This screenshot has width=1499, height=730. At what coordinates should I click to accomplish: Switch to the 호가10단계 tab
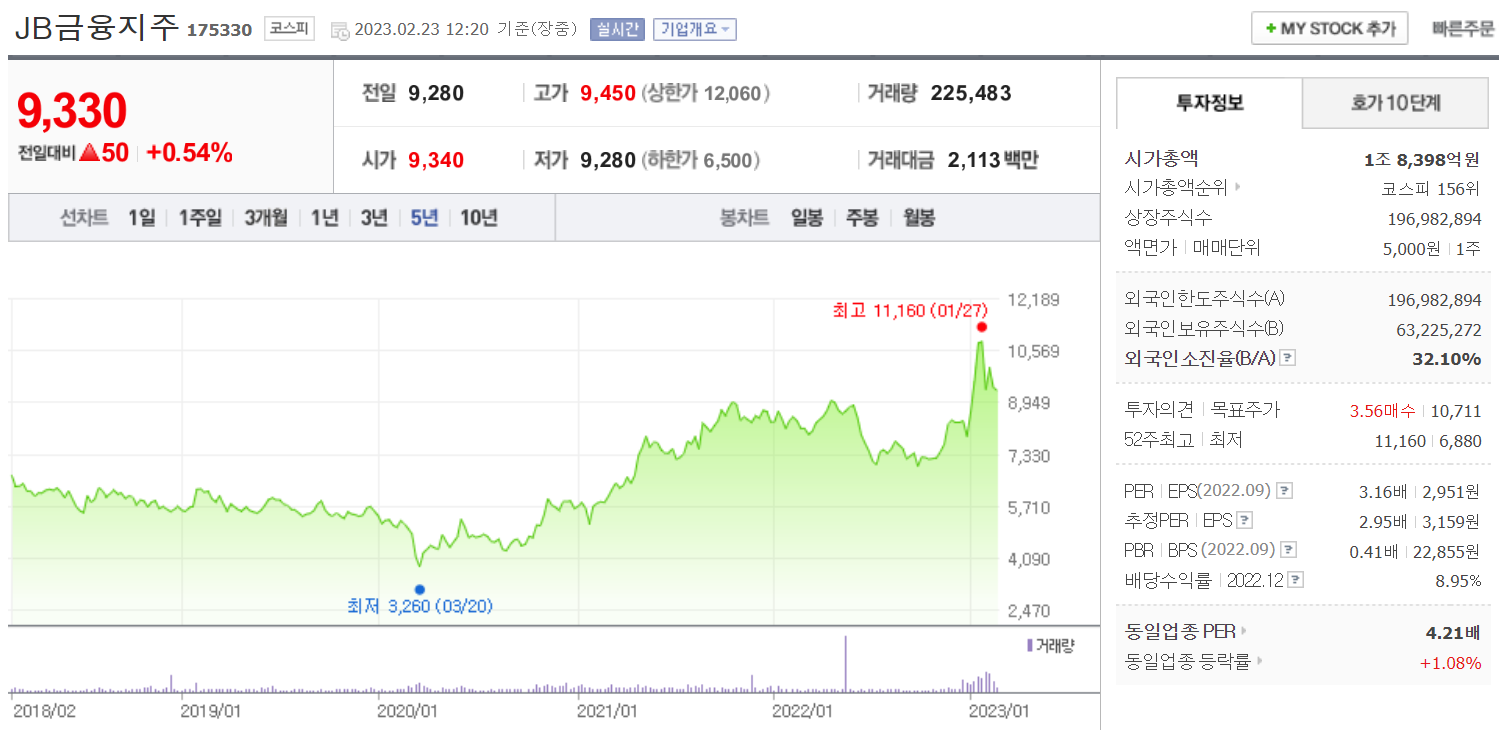(x=1396, y=102)
